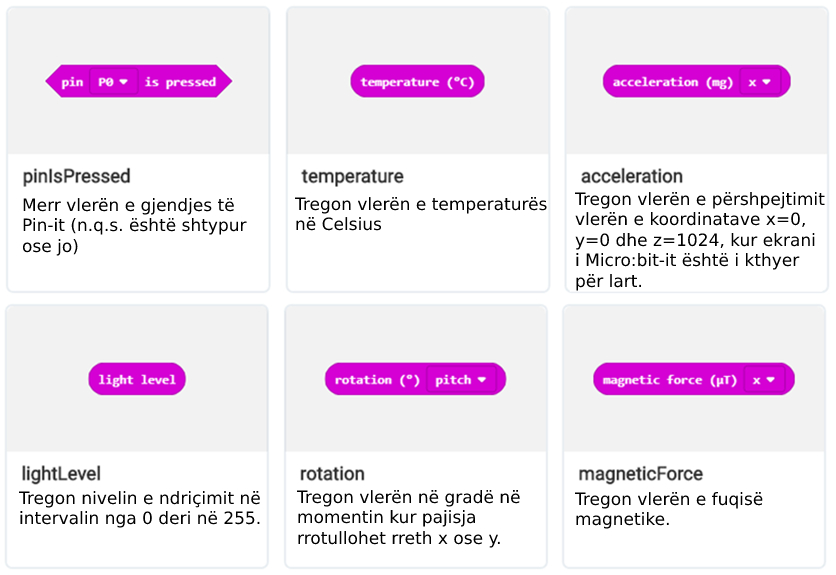The height and width of the screenshot is (575, 836).
Task: Click the temperature (°C) block
Action: (x=417, y=82)
